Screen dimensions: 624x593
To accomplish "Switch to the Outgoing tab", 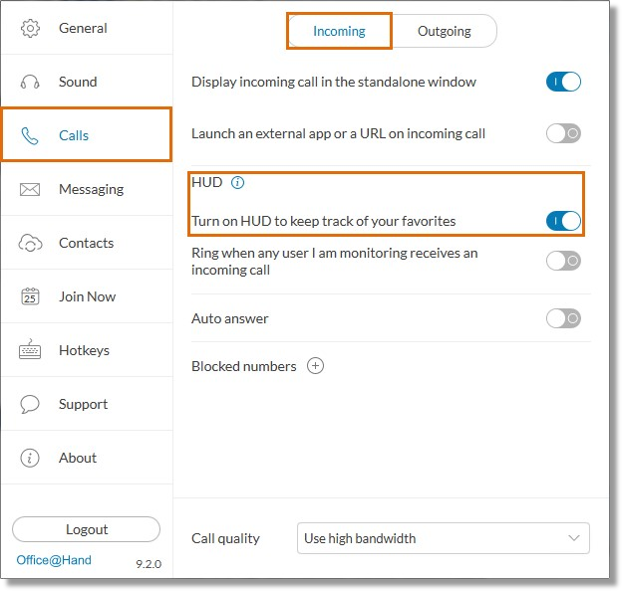I will pos(445,31).
